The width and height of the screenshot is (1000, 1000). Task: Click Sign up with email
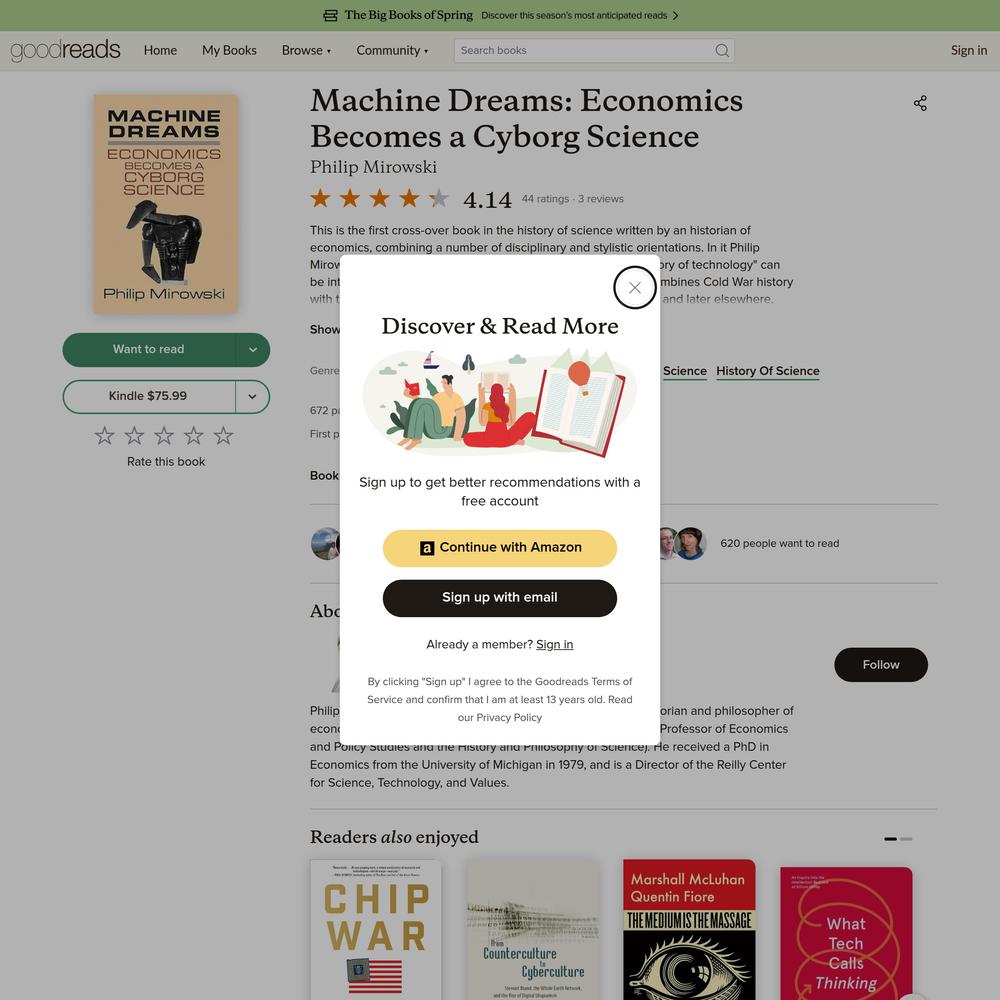point(499,598)
